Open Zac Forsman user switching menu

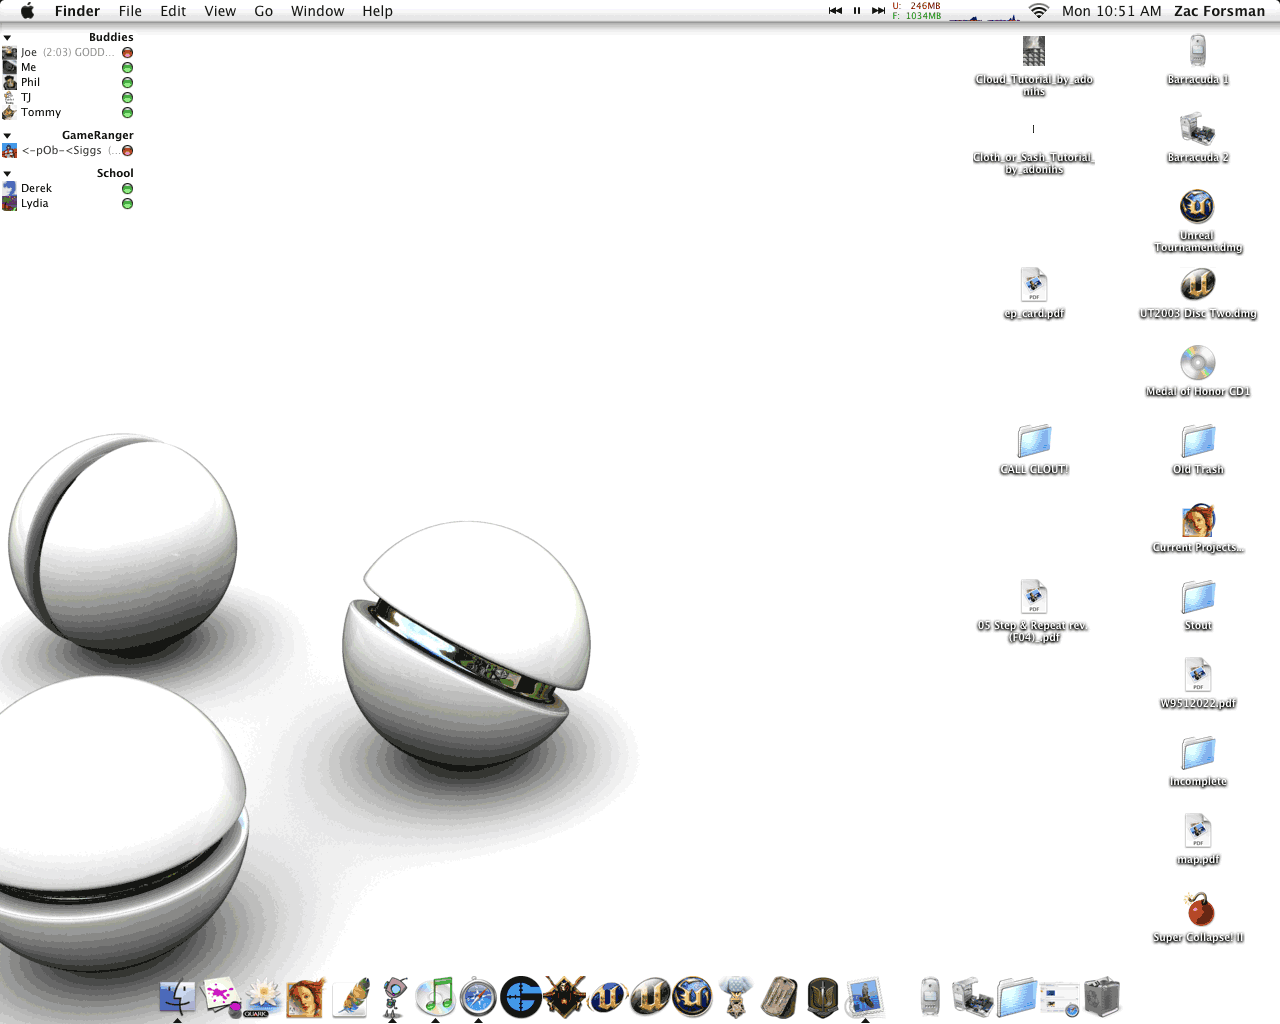(1220, 11)
